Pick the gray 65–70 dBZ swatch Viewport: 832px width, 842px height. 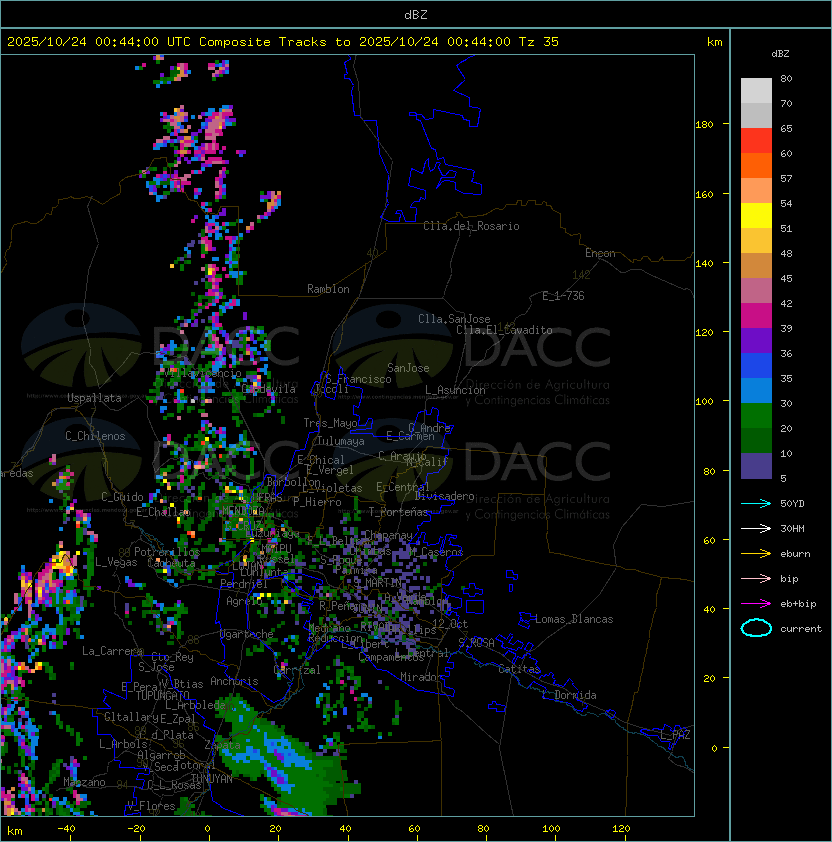click(756, 115)
